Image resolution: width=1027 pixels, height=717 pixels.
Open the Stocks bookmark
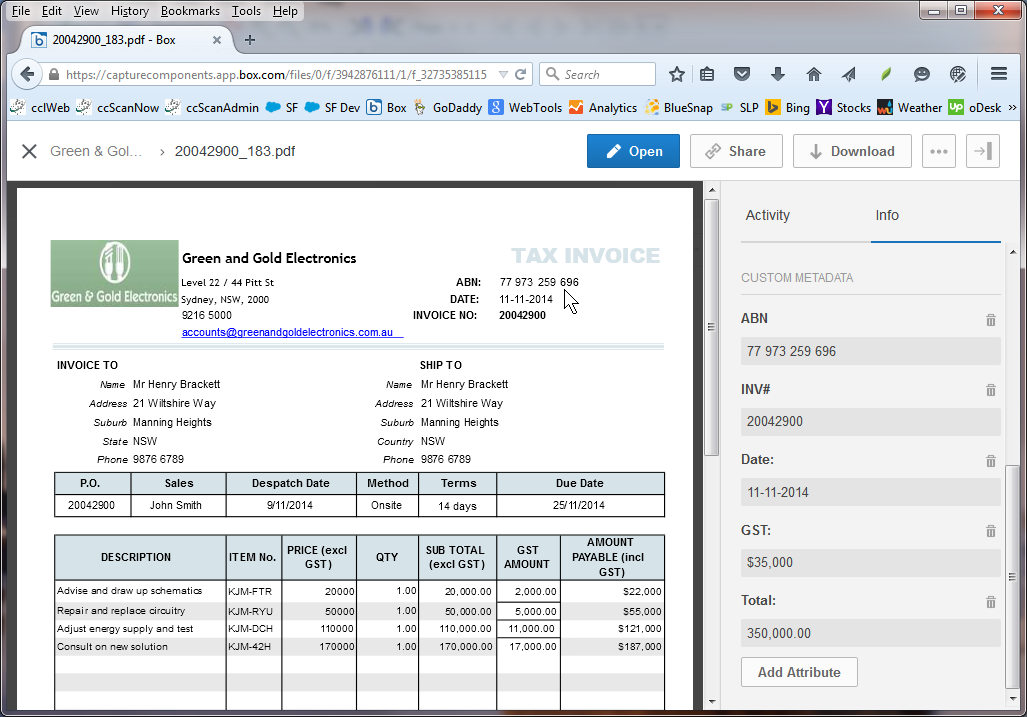click(x=844, y=107)
